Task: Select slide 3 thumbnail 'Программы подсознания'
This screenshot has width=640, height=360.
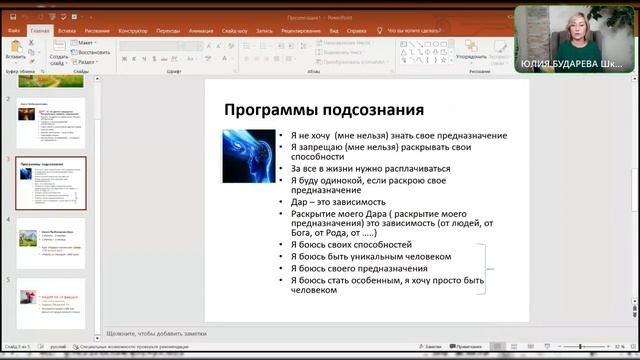Action: (x=51, y=183)
